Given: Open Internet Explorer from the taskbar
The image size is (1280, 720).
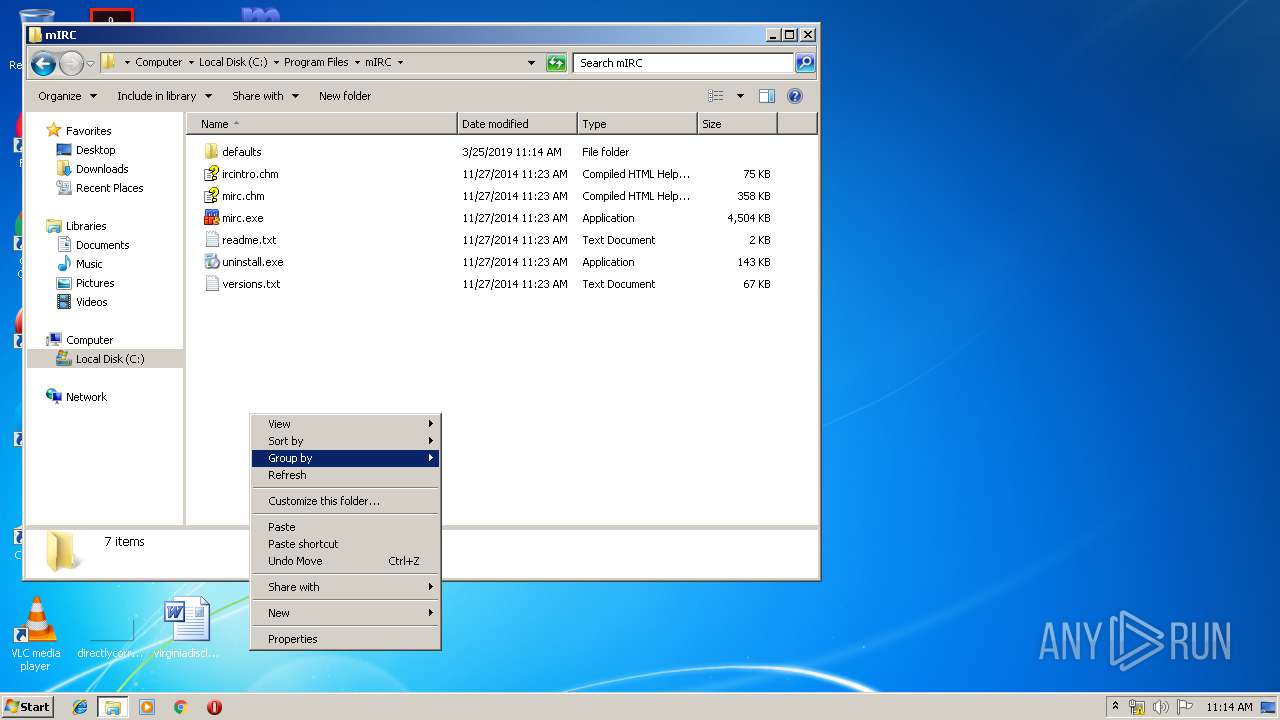Looking at the screenshot, I should [x=80, y=707].
